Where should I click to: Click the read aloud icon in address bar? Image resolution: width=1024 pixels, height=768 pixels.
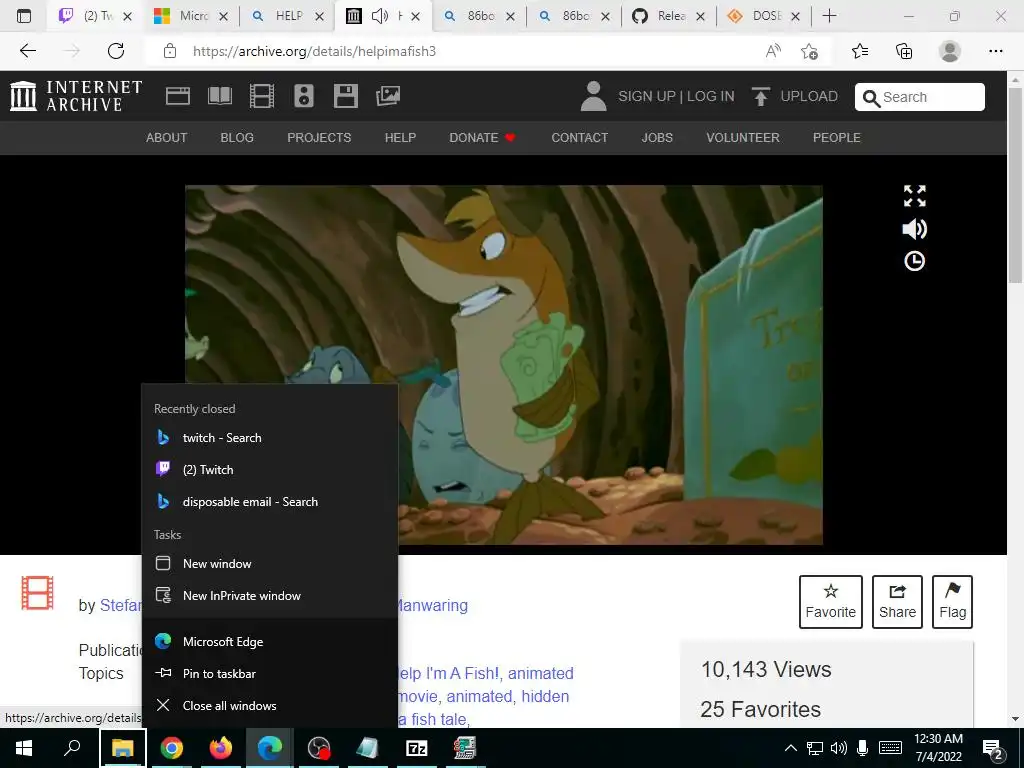773,51
